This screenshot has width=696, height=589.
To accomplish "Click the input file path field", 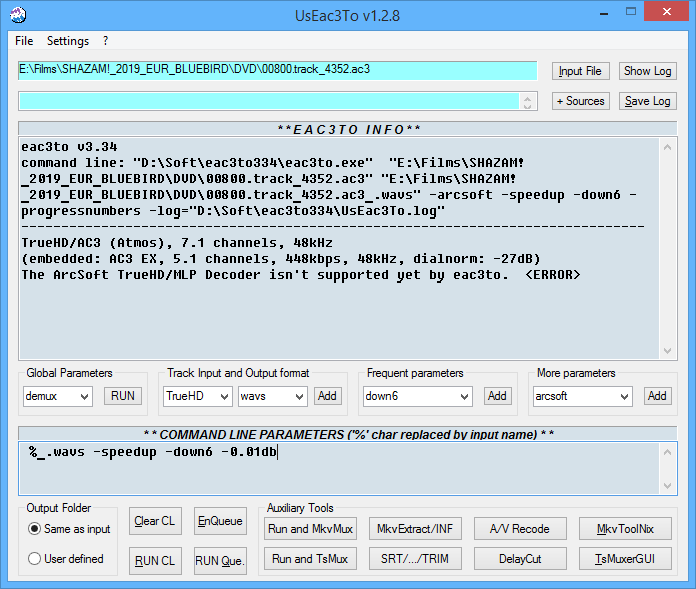I will tap(277, 70).
